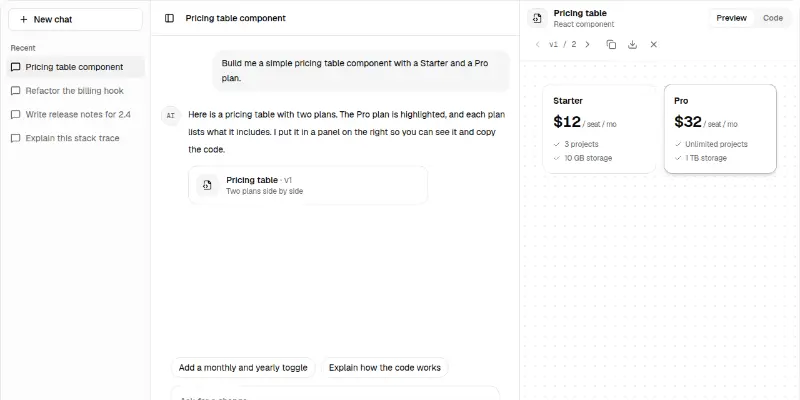
Task: Click the '$12' price text
Action: point(567,121)
